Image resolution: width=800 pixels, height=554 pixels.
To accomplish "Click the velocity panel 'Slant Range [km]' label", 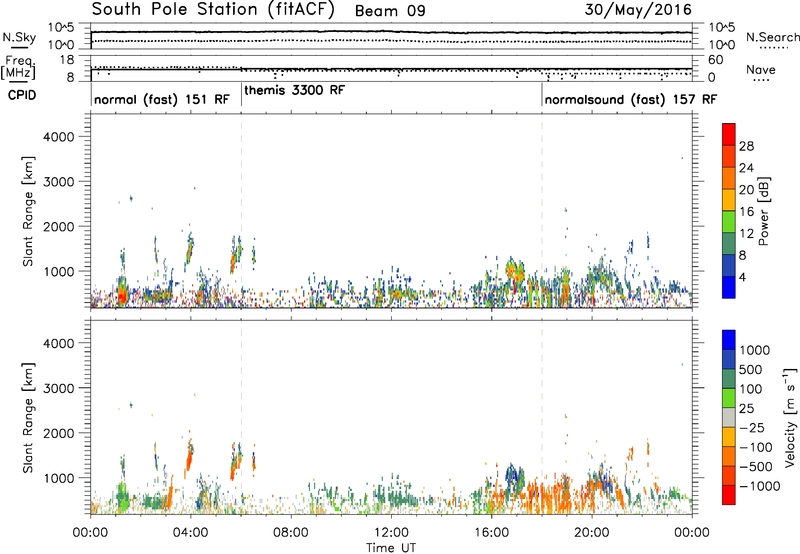I will click(x=28, y=417).
